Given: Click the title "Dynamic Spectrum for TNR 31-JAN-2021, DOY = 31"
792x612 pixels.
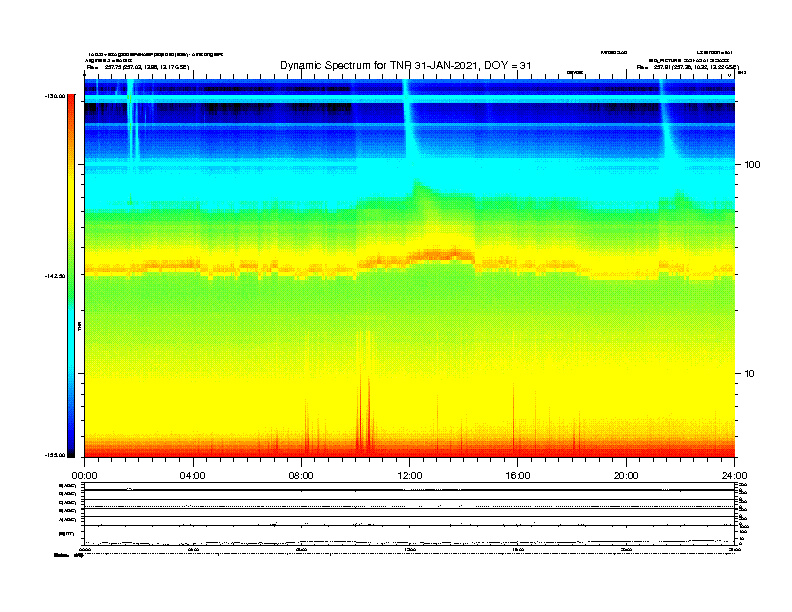Looking at the screenshot, I should click(x=406, y=66).
